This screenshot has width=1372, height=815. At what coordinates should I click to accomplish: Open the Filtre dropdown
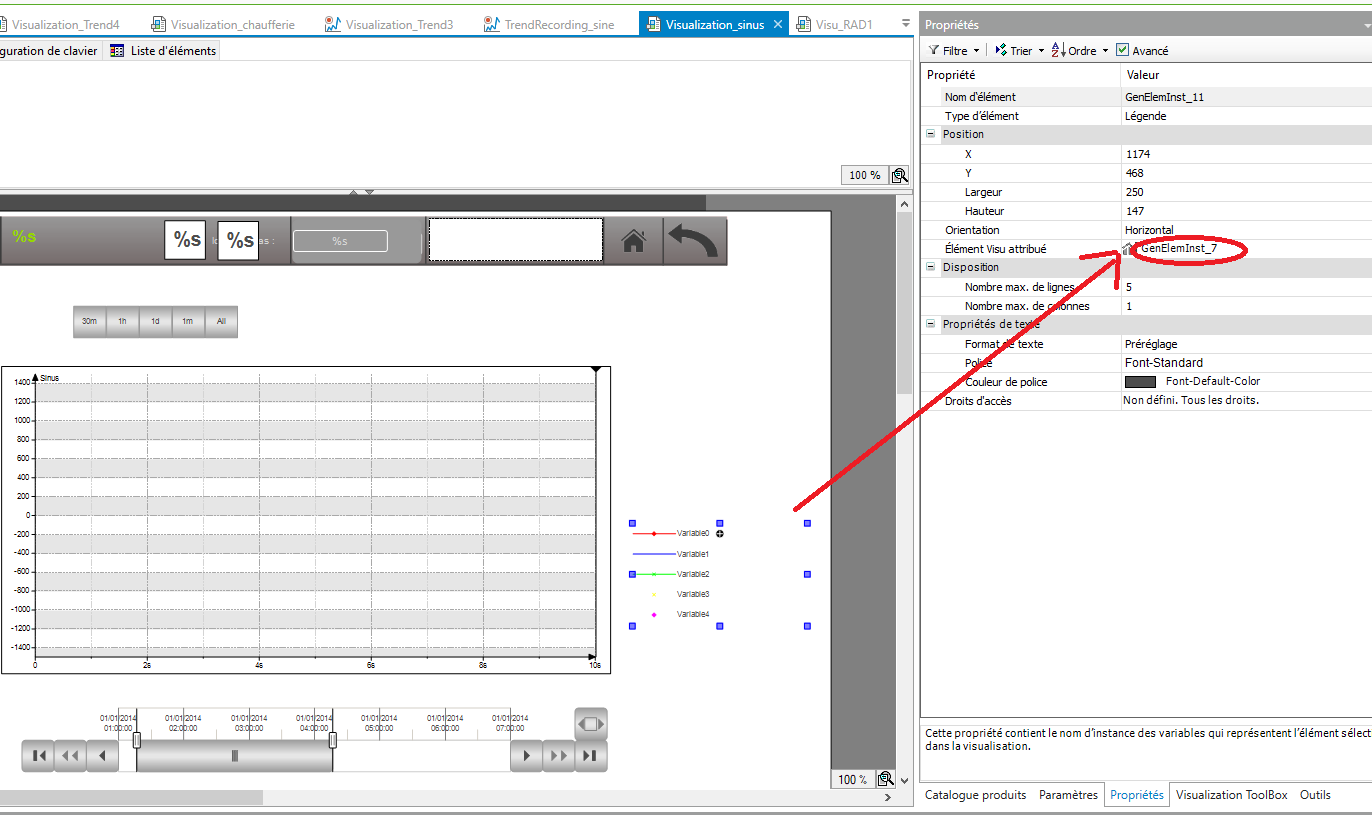pos(953,50)
